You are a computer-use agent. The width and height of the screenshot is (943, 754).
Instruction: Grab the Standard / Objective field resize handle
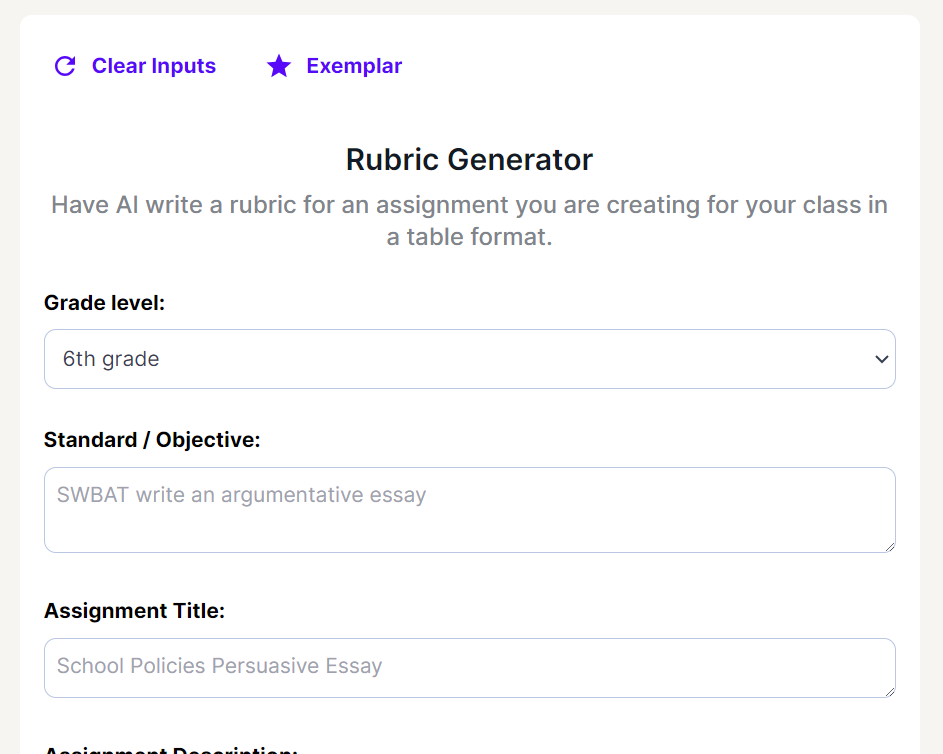(889, 546)
